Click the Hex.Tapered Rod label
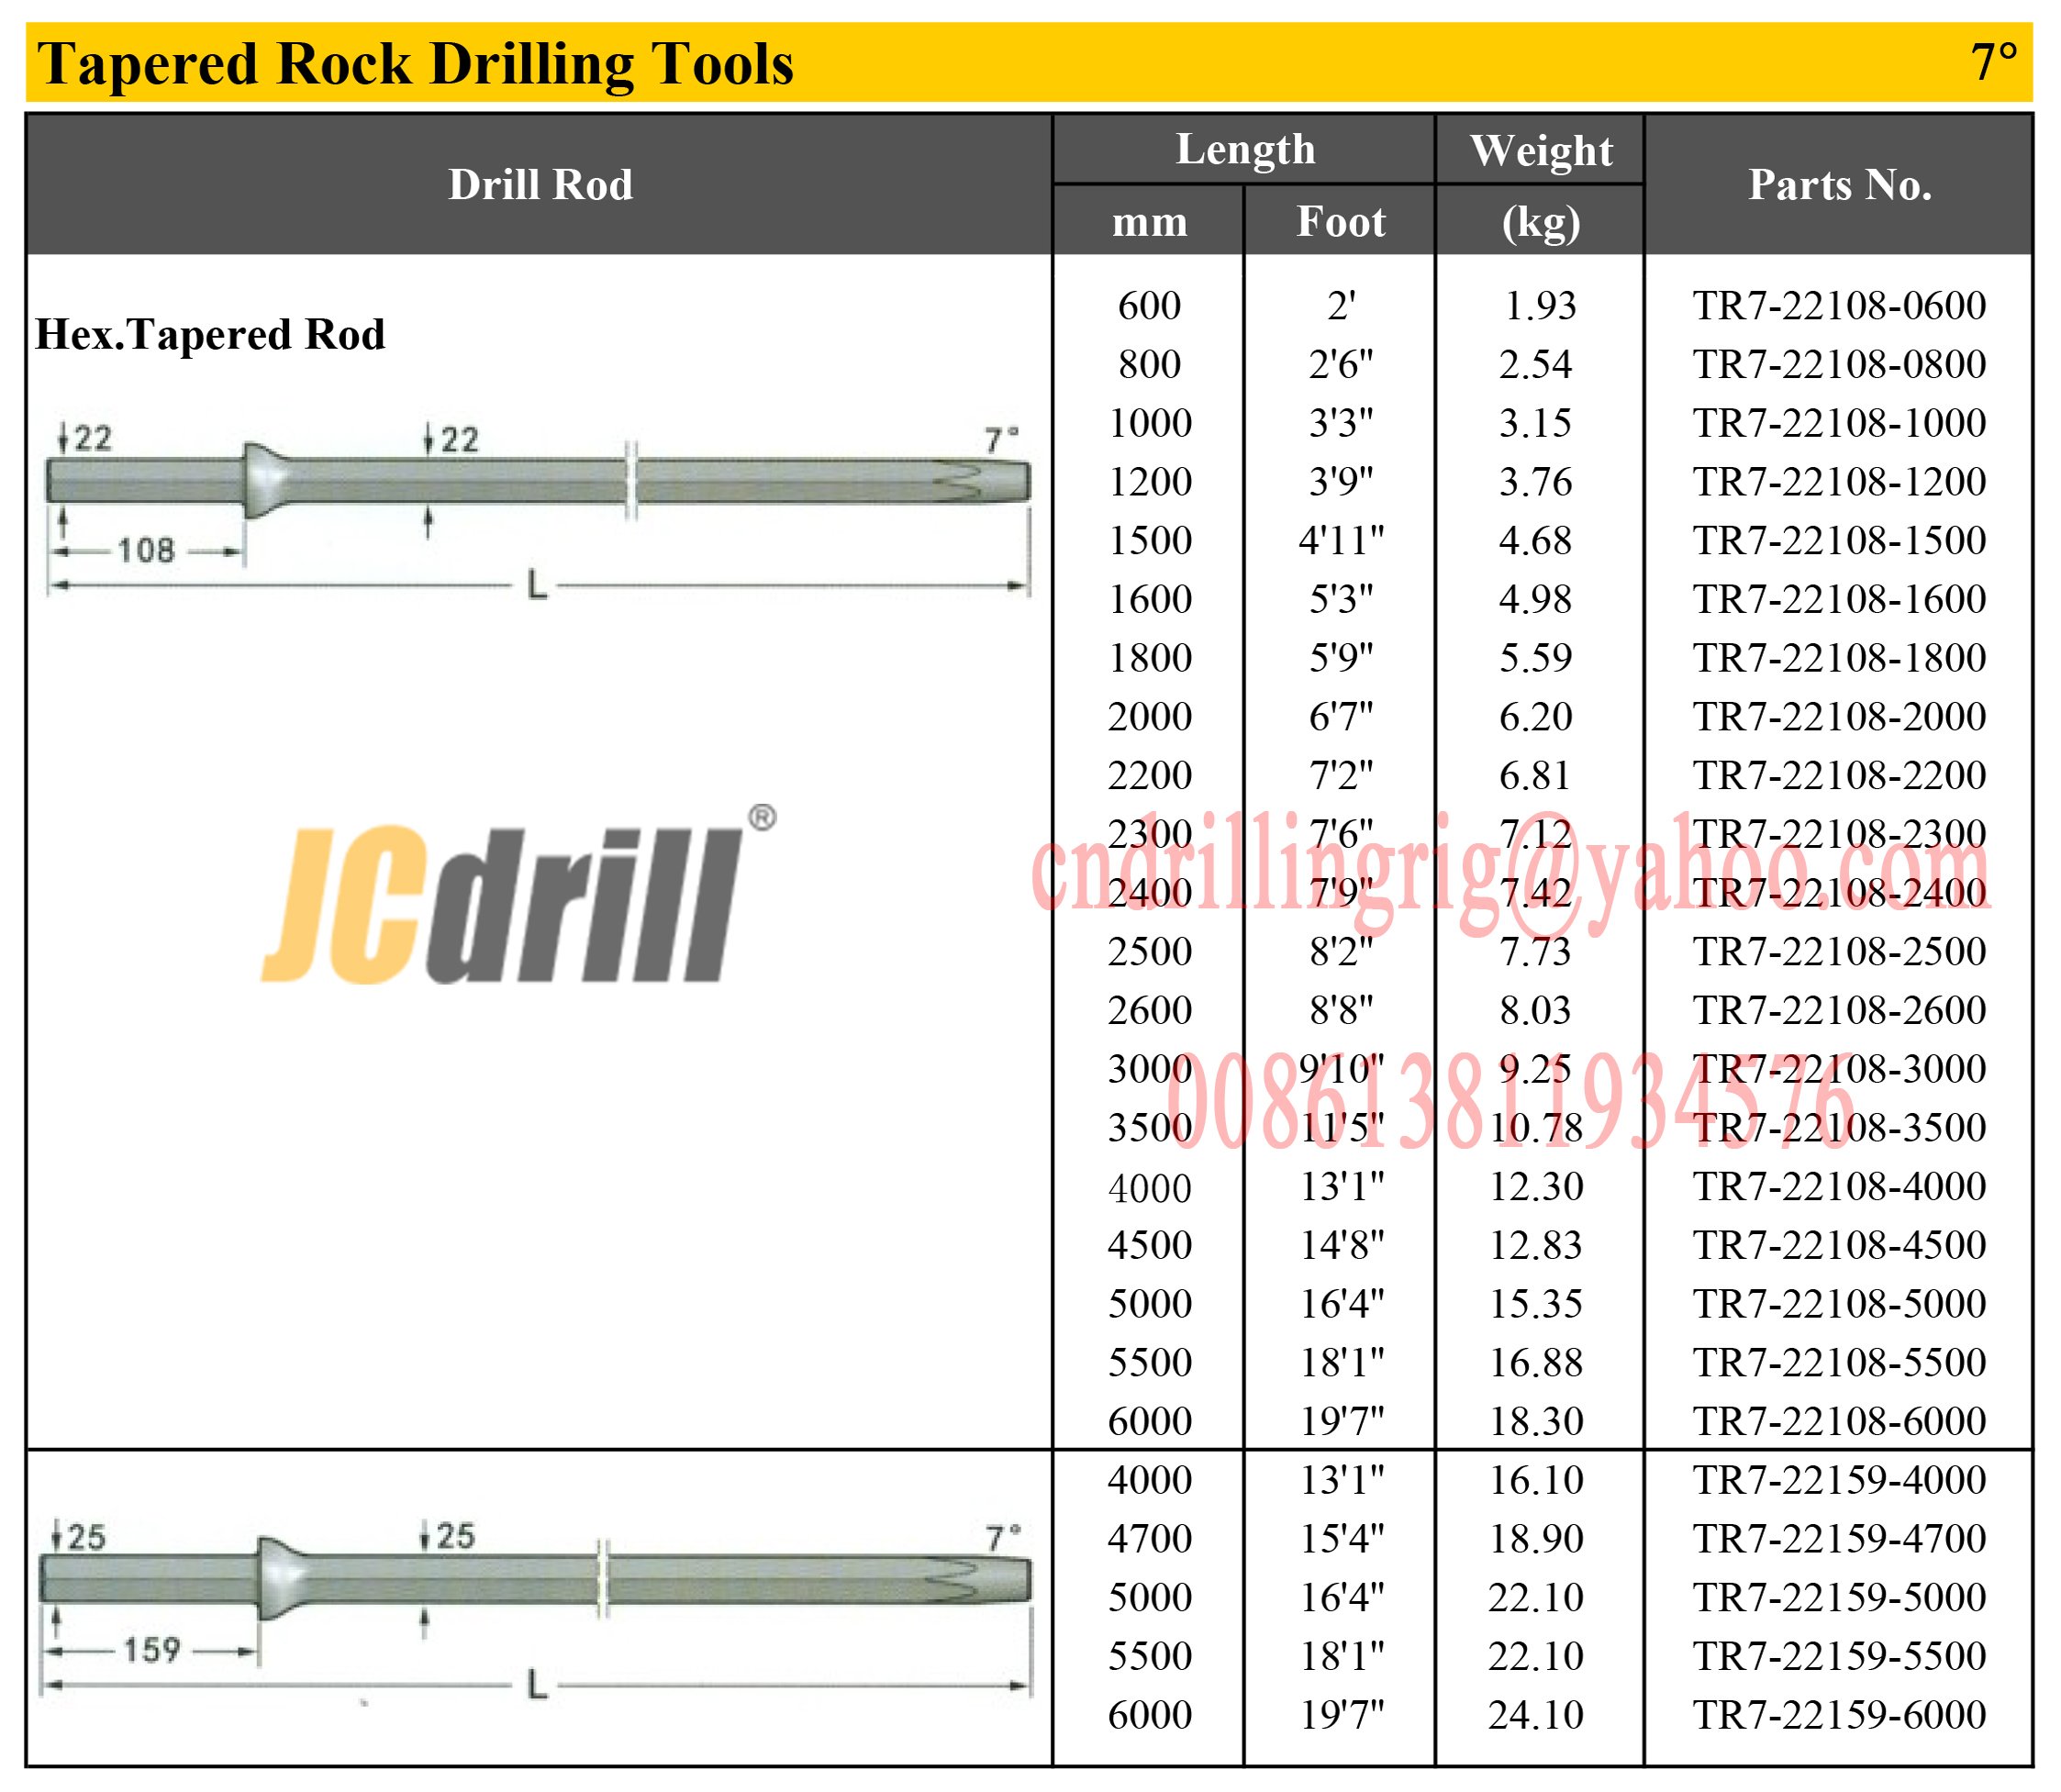Screen dimensions: 2061x1792 tap(210, 334)
